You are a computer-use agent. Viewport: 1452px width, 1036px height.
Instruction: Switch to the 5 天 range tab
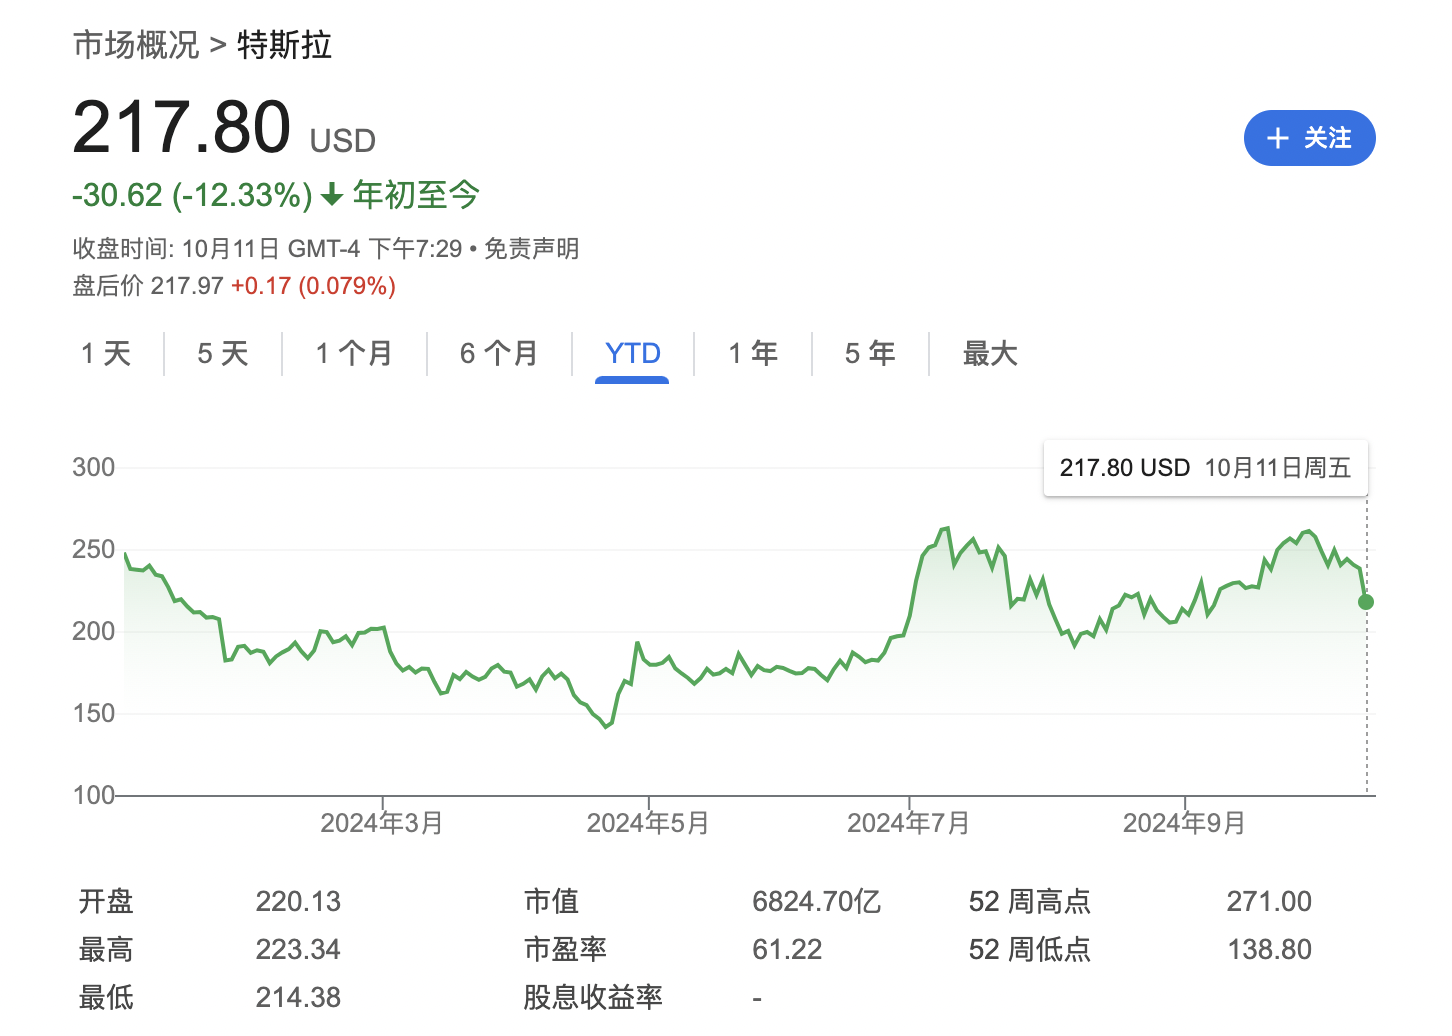click(222, 353)
